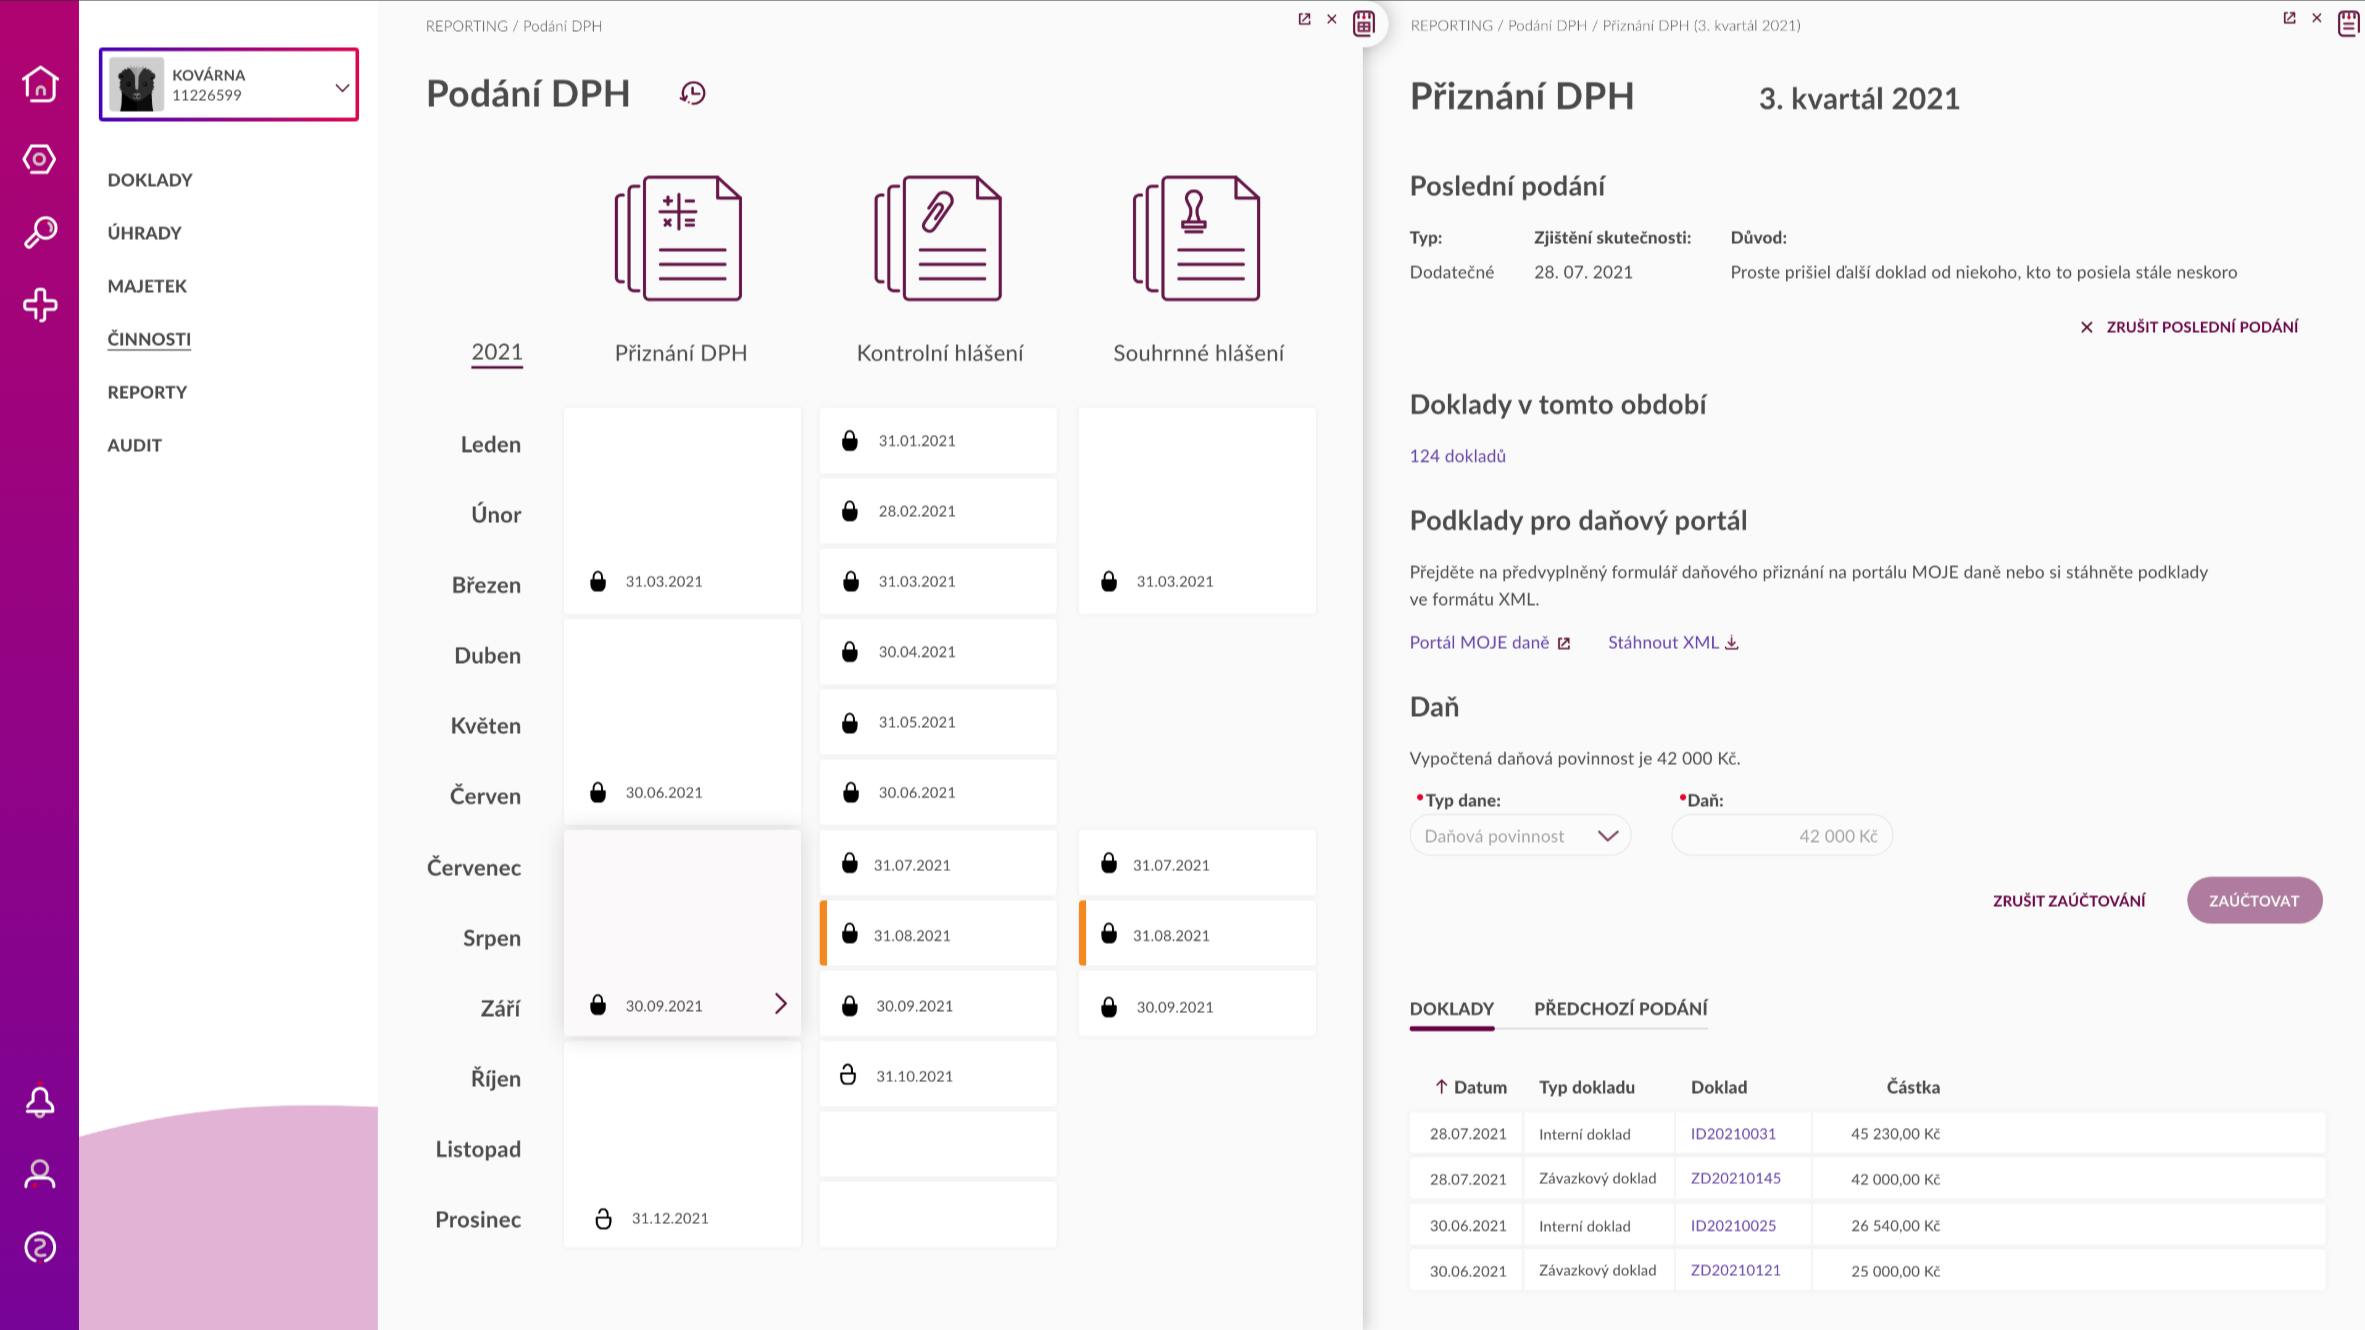
Task: Go to the Home icon in sidebar
Action: click(40, 84)
